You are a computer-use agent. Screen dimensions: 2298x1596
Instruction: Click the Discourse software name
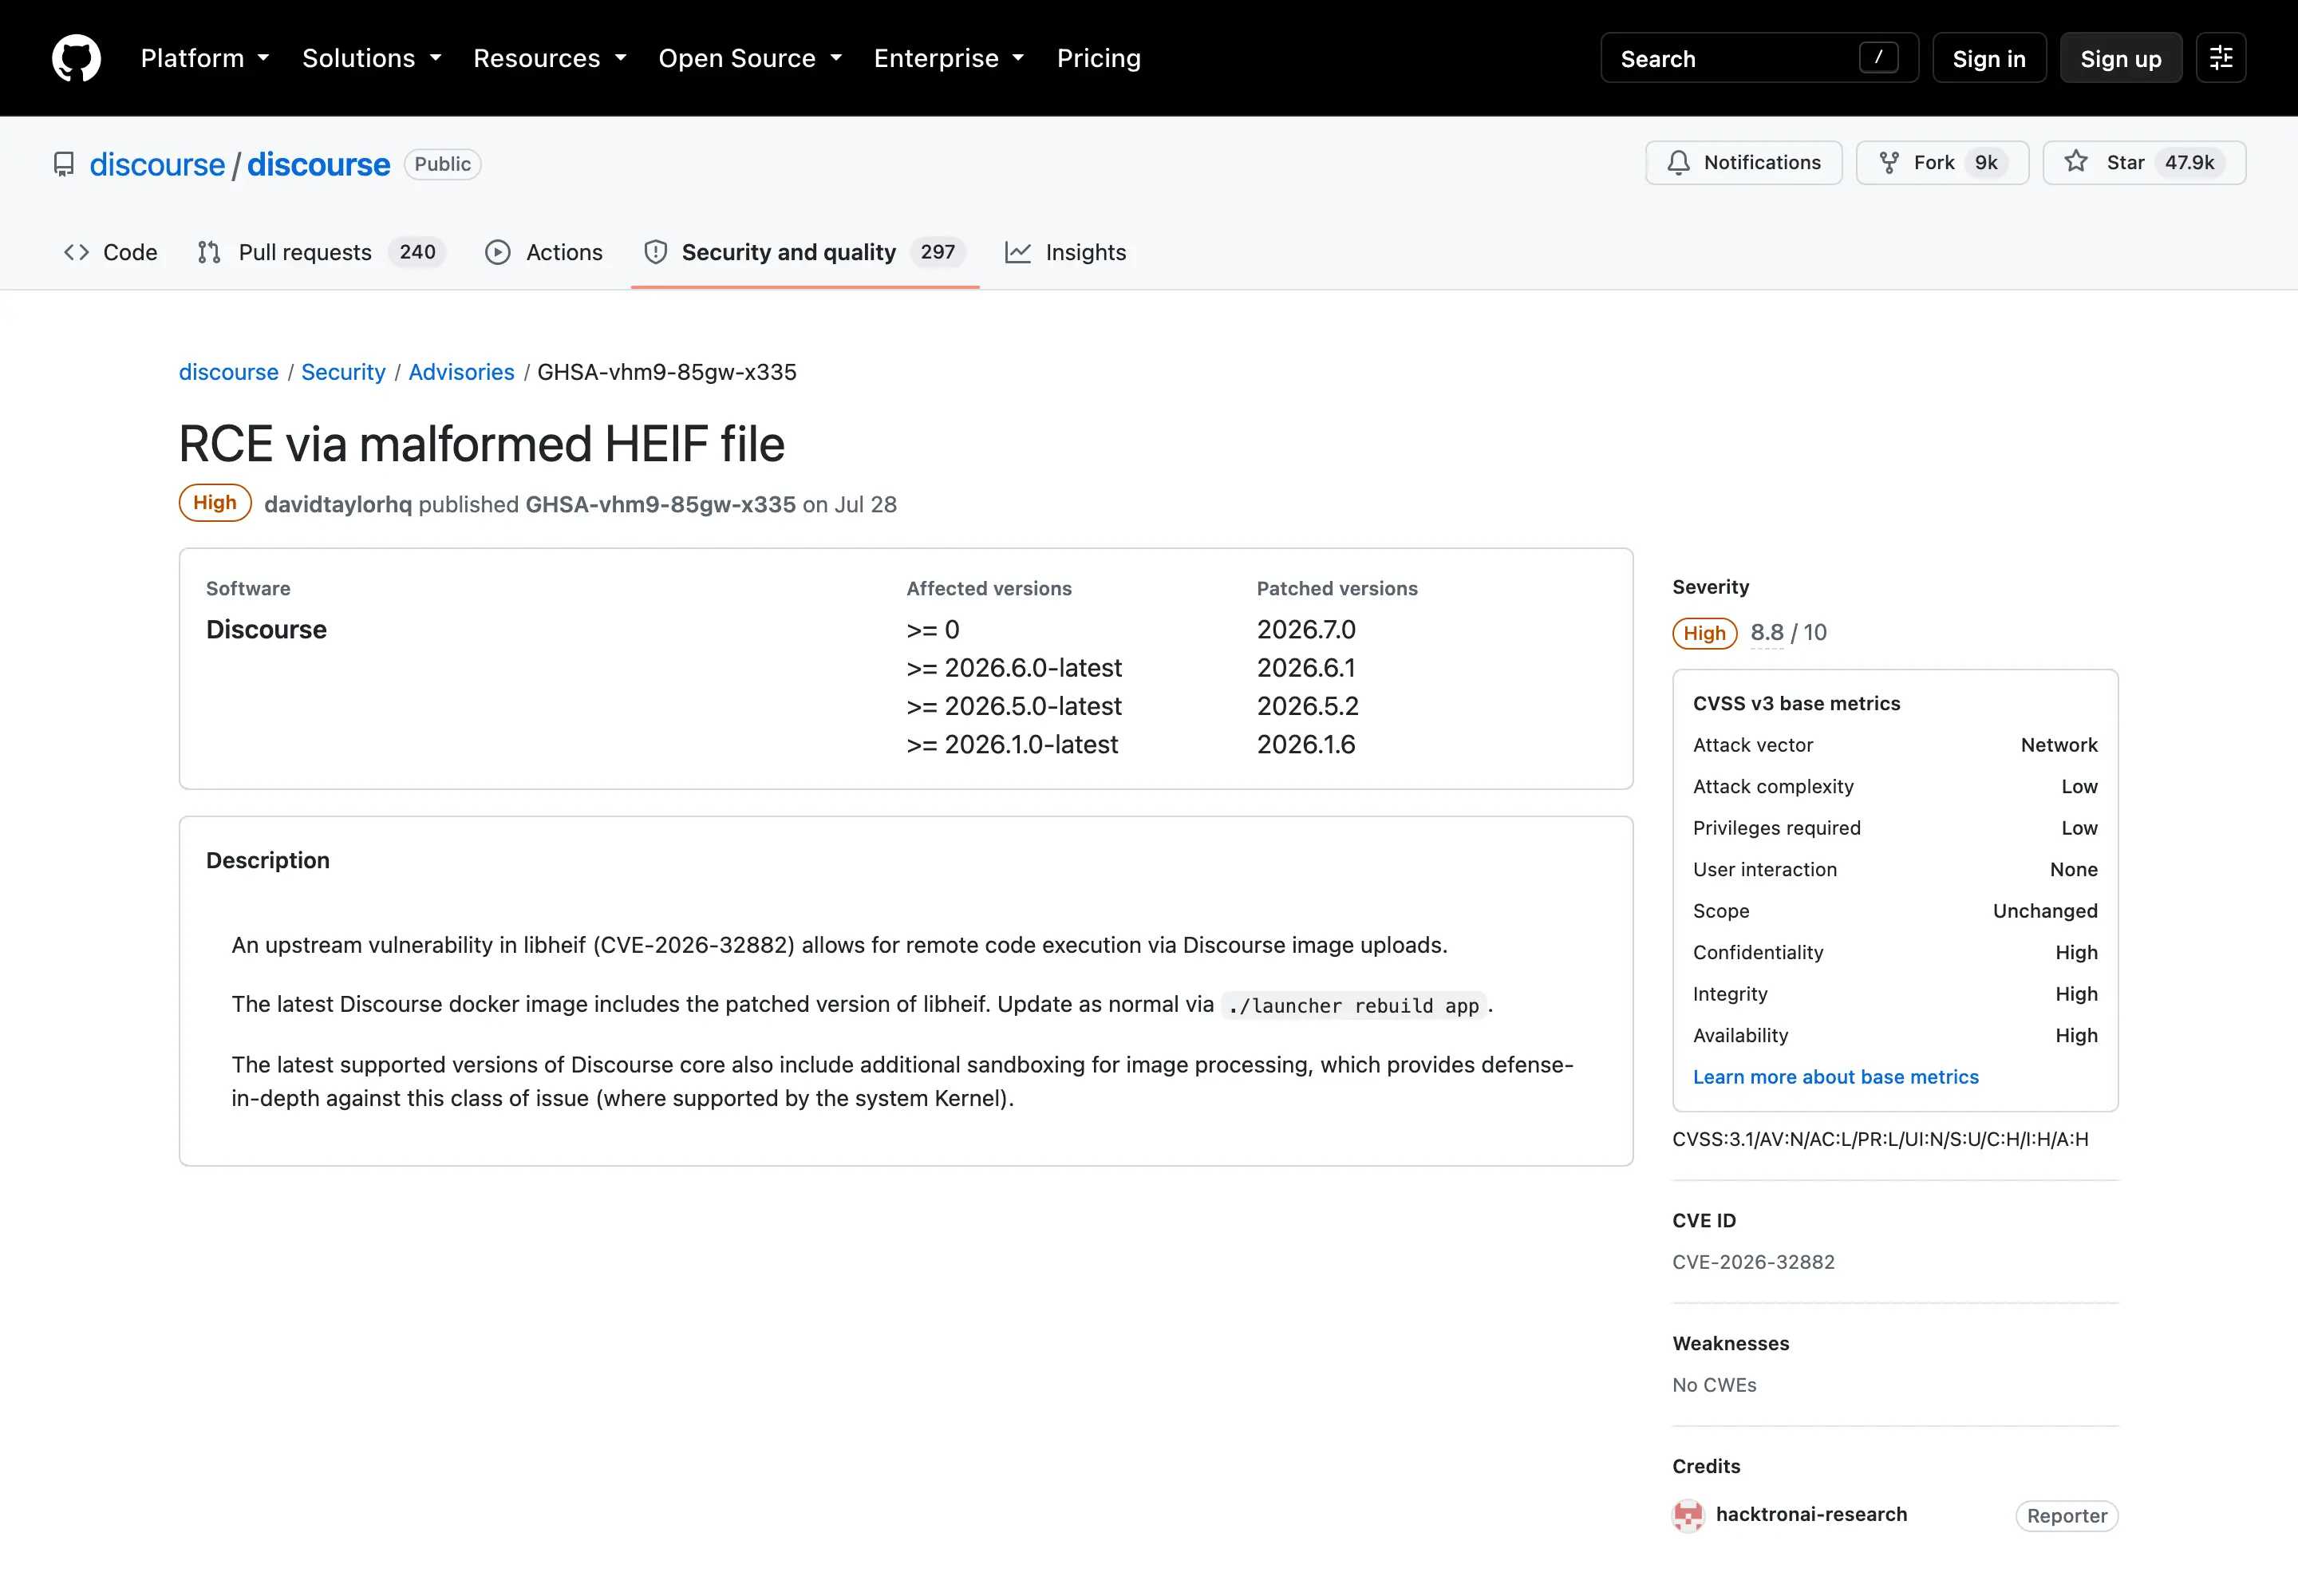pos(266,629)
